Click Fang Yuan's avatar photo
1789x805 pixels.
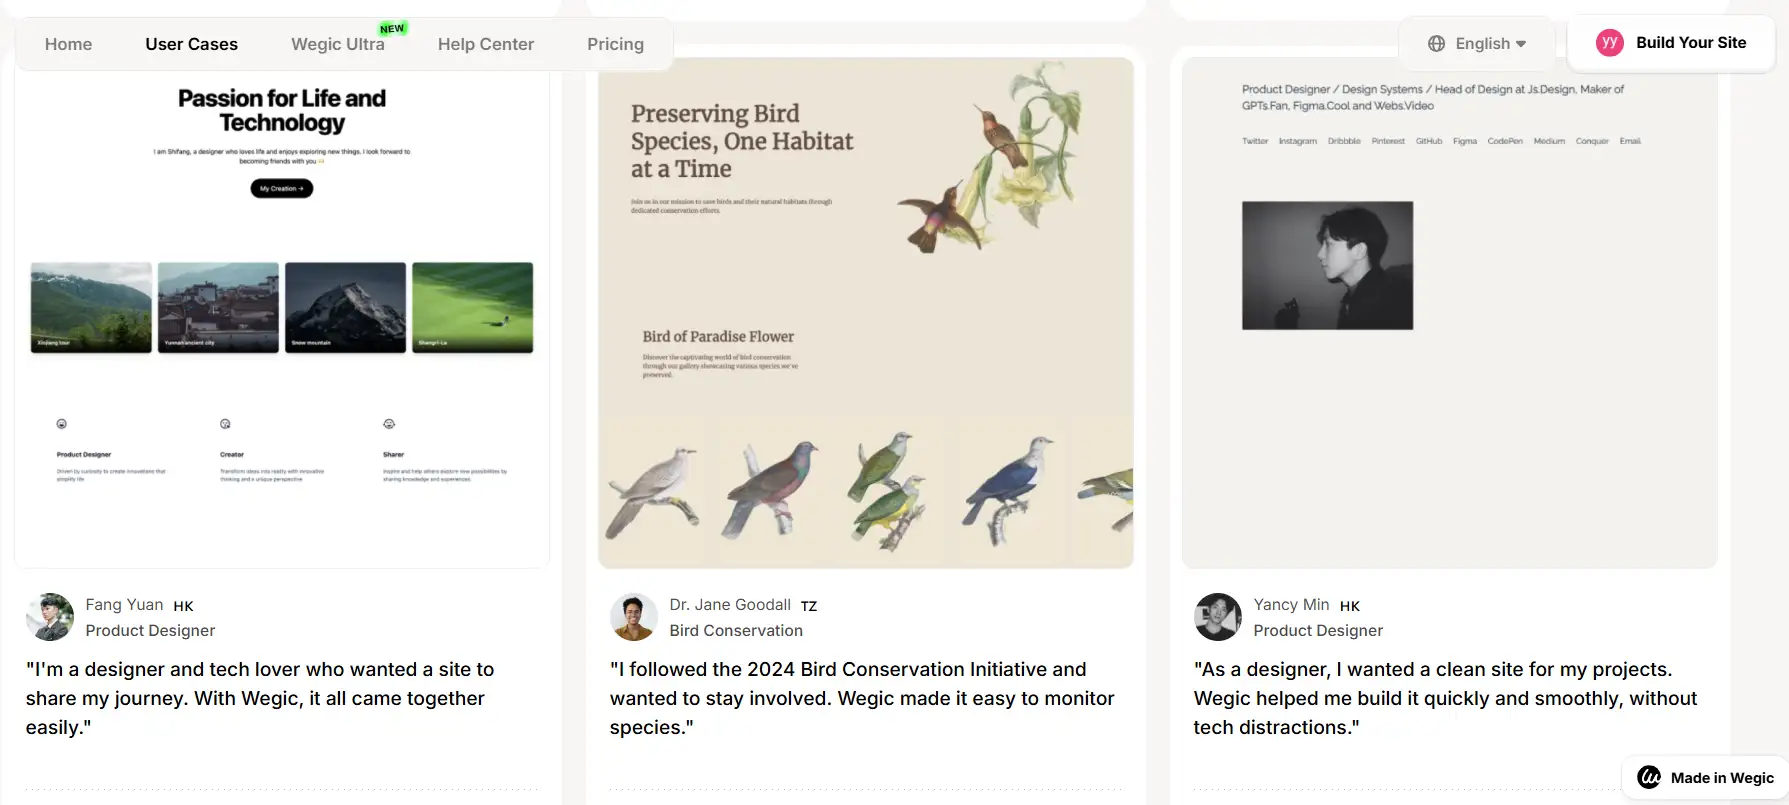tap(50, 617)
